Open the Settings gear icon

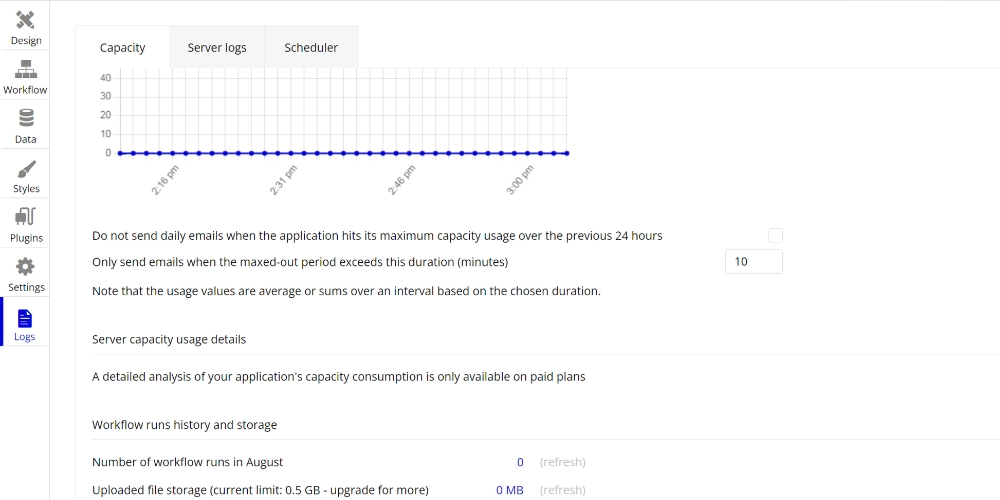coord(25,266)
